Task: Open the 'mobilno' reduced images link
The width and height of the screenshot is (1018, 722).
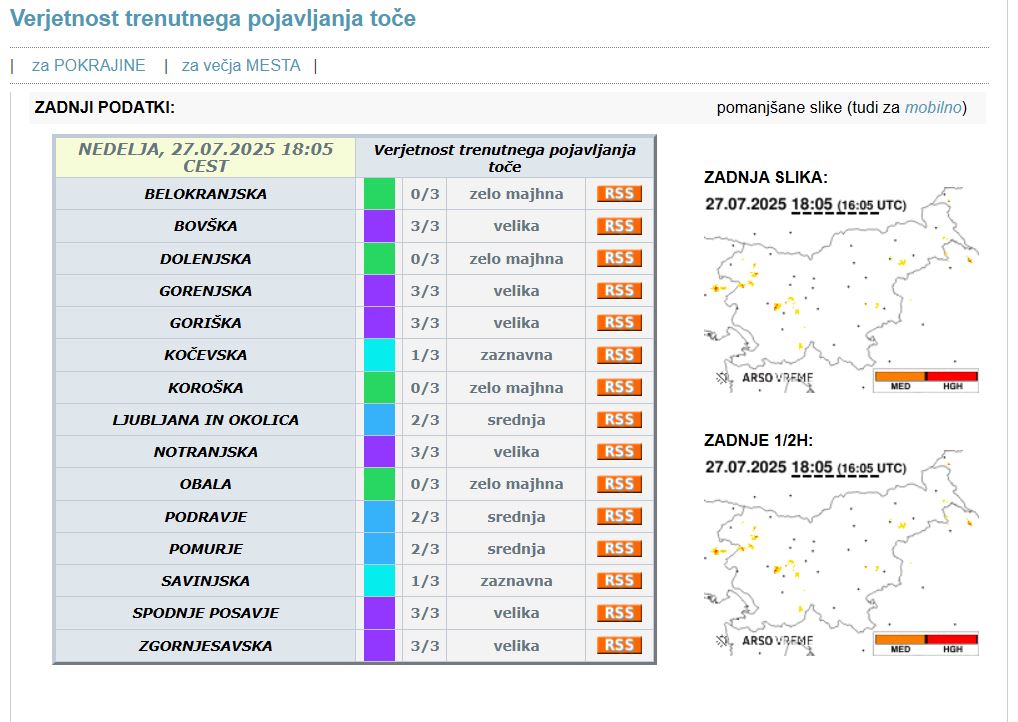Action: pyautogui.click(x=933, y=108)
